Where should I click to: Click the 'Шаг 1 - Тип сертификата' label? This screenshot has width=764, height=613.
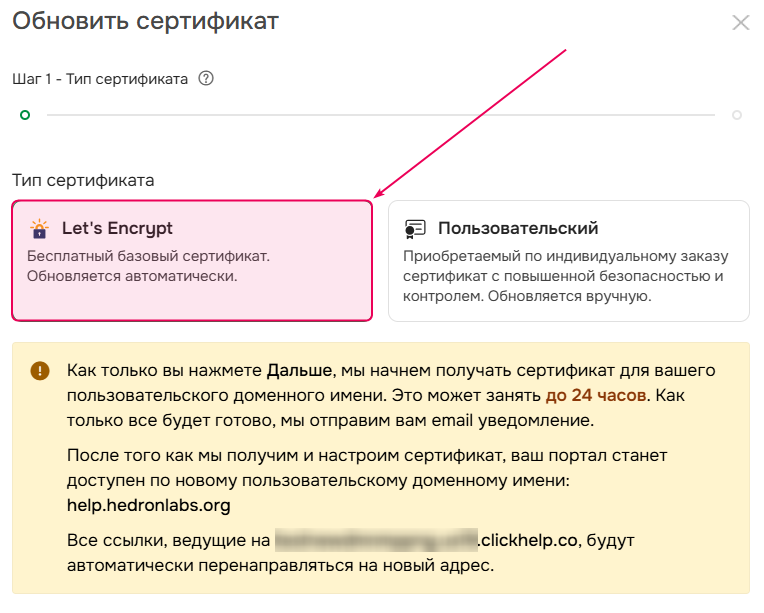100,79
